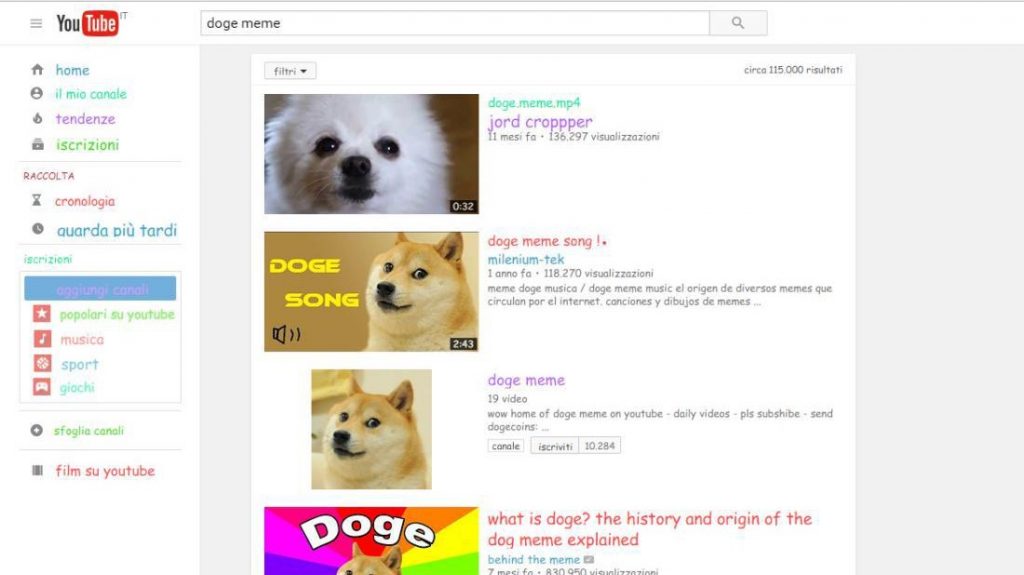
Task: Click the doge meme channel avatar thumbnail
Action: (371, 429)
